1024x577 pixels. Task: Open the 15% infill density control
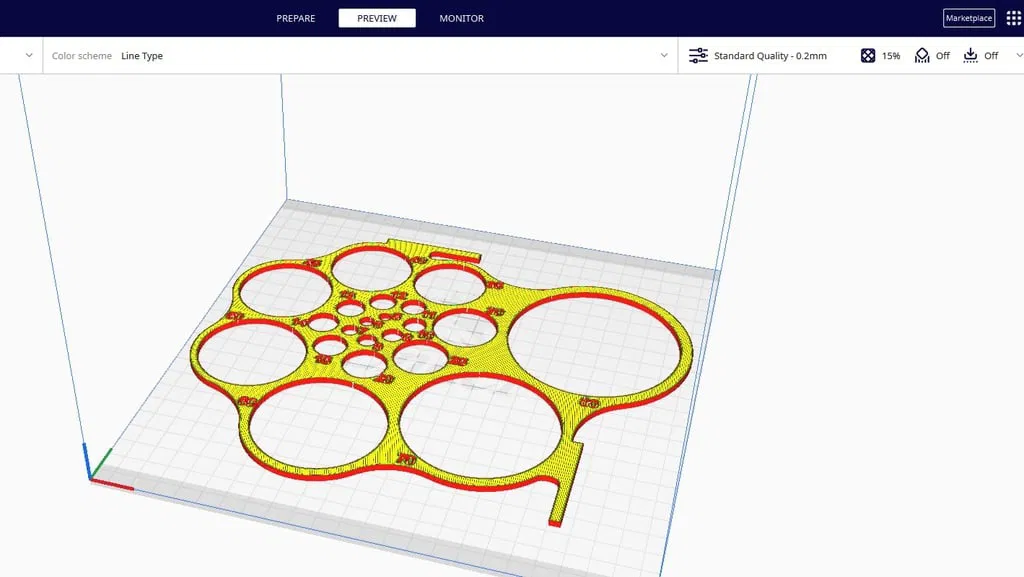889,55
